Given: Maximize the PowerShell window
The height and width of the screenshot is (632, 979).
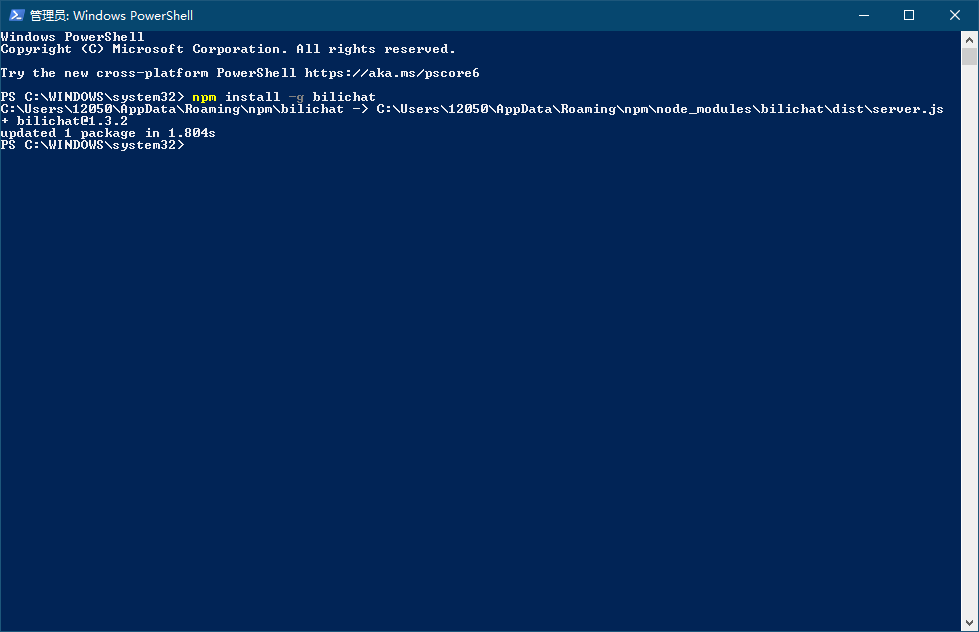Looking at the screenshot, I should 909,15.
